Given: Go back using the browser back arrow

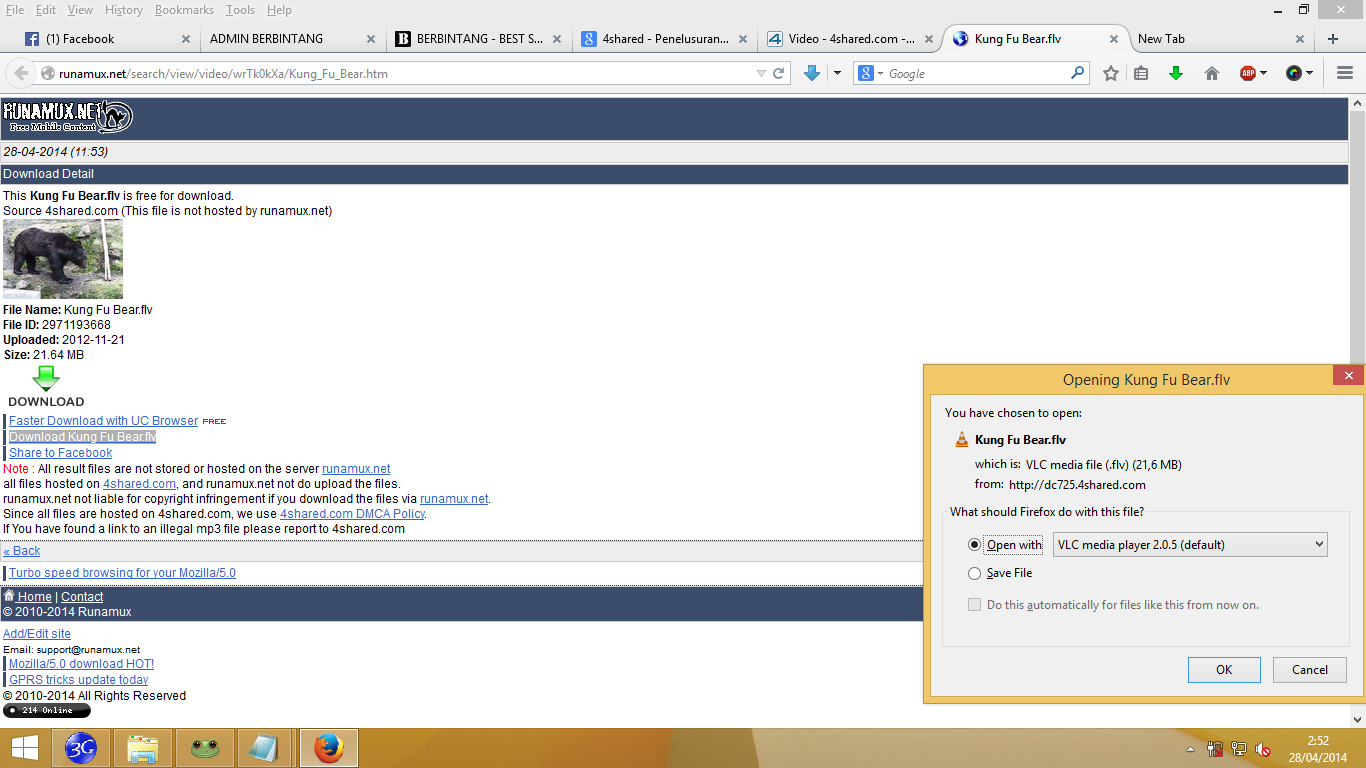Looking at the screenshot, I should [x=20, y=73].
